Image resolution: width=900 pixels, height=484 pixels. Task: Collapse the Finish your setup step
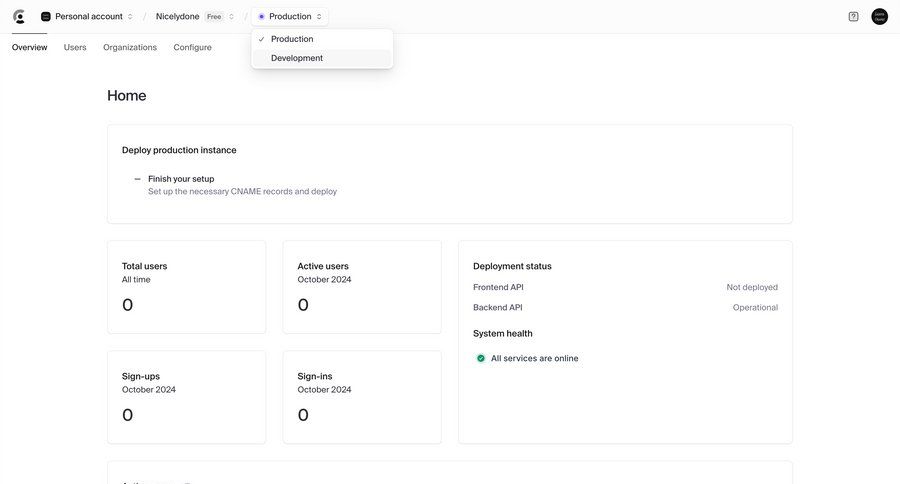point(137,179)
